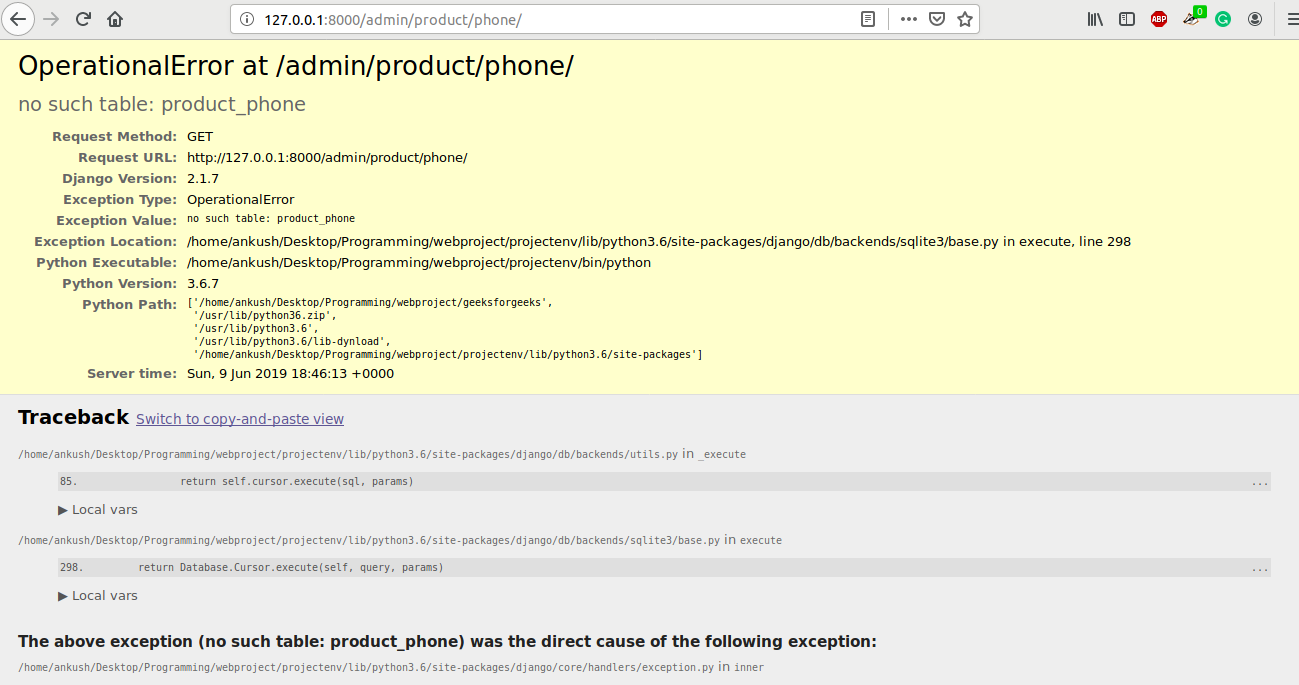Expand code context for line 298

pos(1259,568)
